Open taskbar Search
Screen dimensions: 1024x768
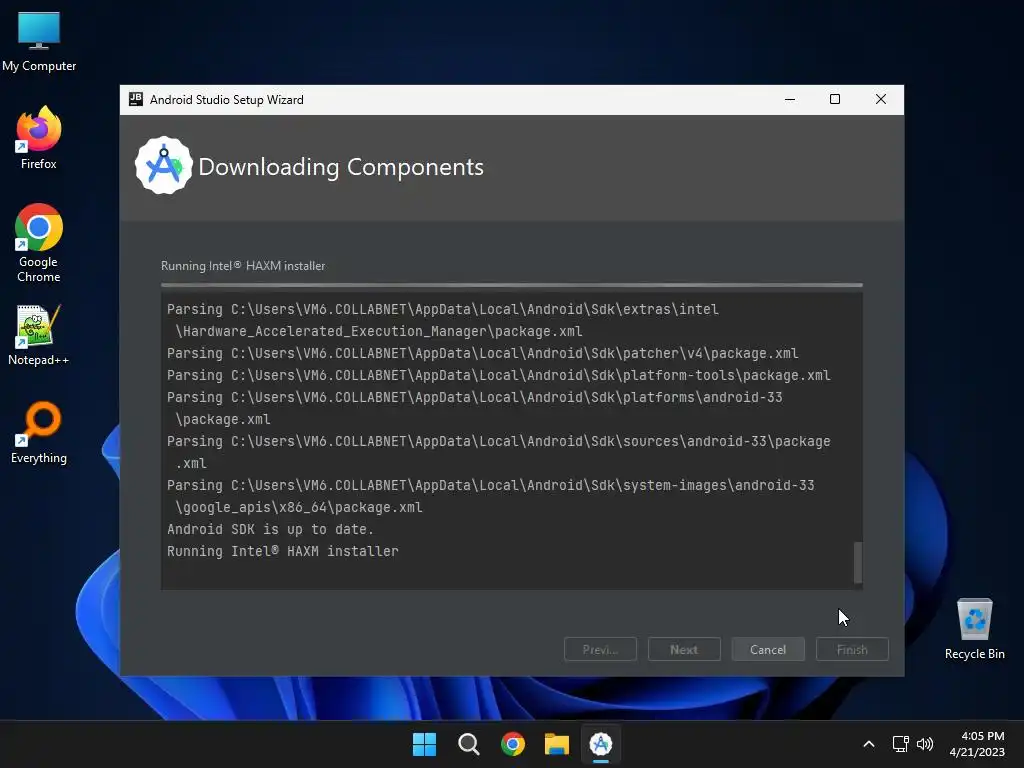[468, 744]
